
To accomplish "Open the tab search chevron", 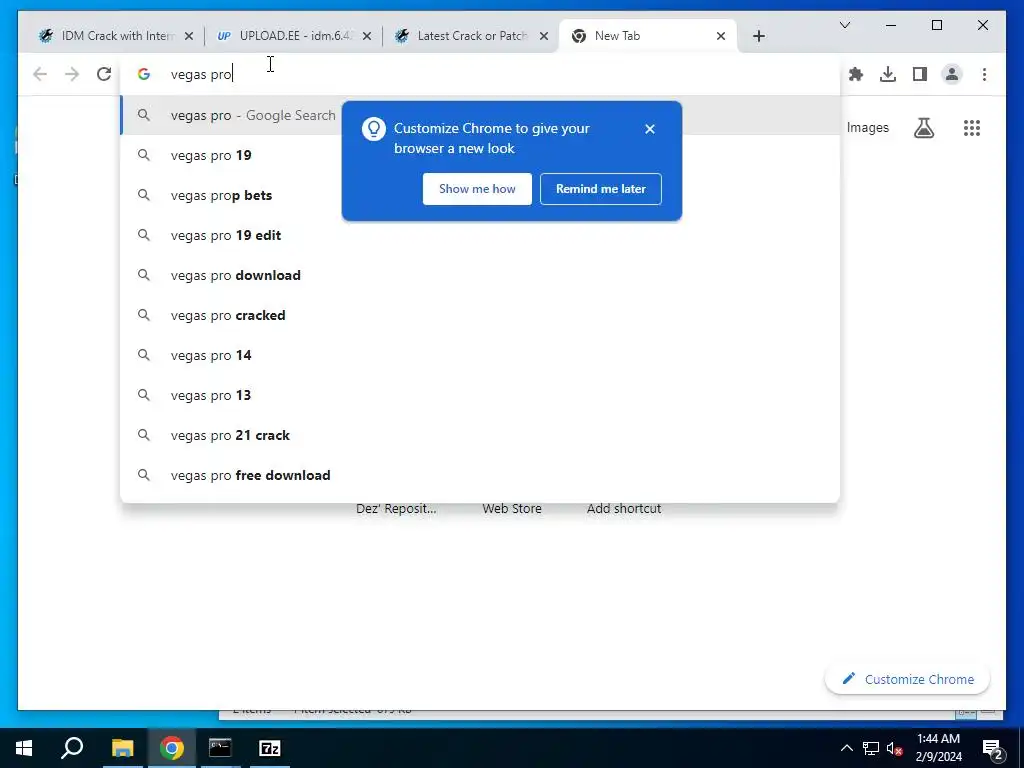I will coord(844,25).
